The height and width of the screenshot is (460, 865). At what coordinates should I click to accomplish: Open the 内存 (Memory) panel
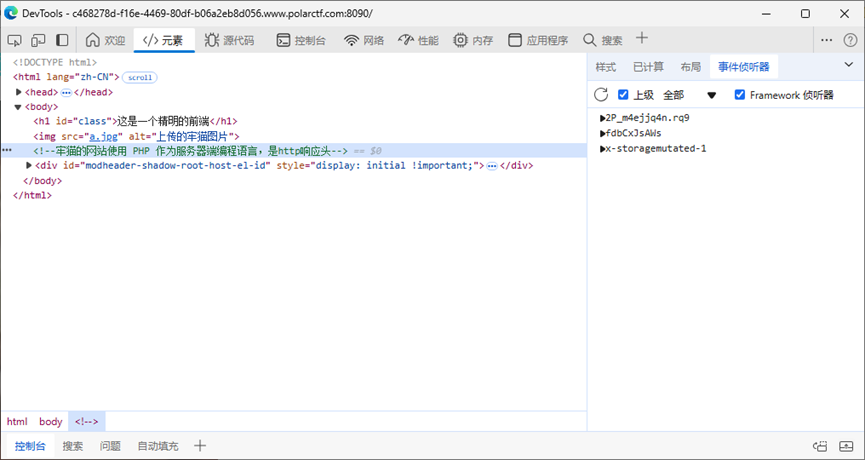coord(473,40)
